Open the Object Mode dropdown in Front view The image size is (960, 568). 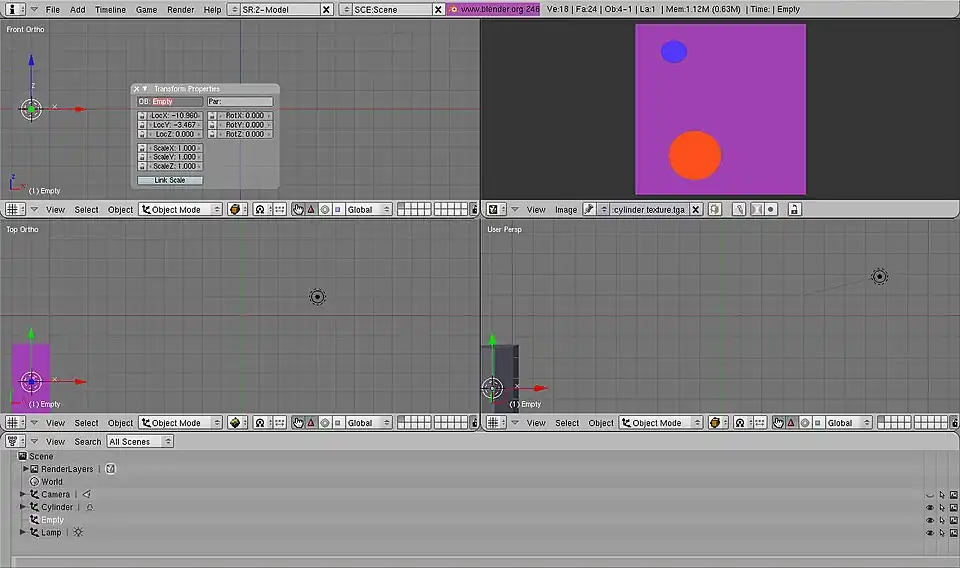coord(180,210)
